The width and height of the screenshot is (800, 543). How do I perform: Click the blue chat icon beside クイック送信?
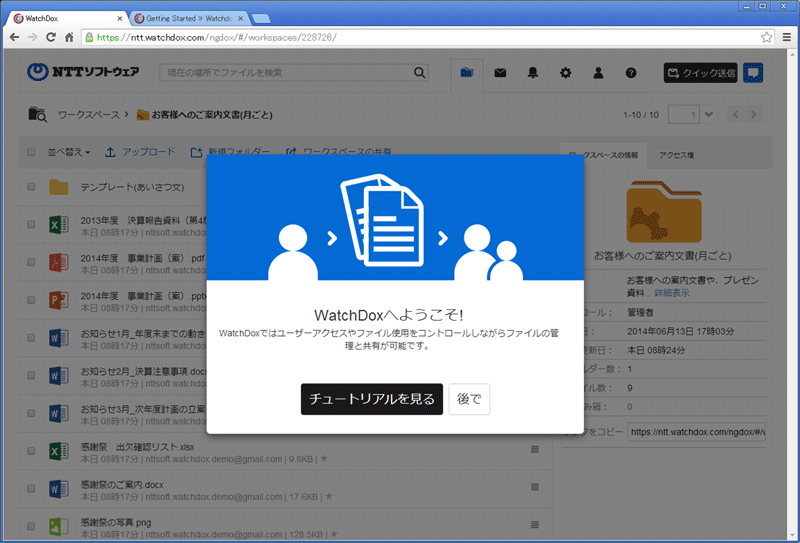(753, 73)
